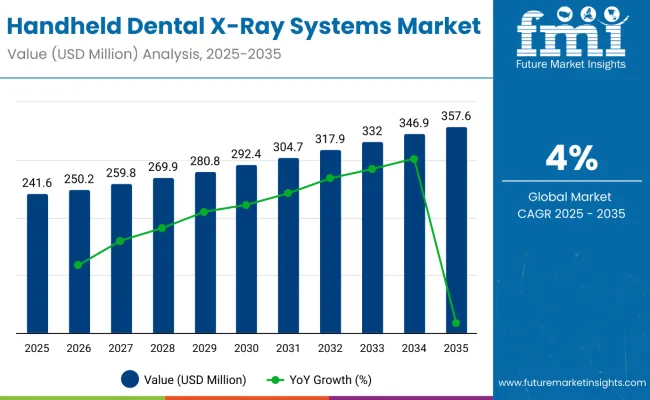
Task: Click the '259.8' value label
Action: pyautogui.click(x=121, y=173)
